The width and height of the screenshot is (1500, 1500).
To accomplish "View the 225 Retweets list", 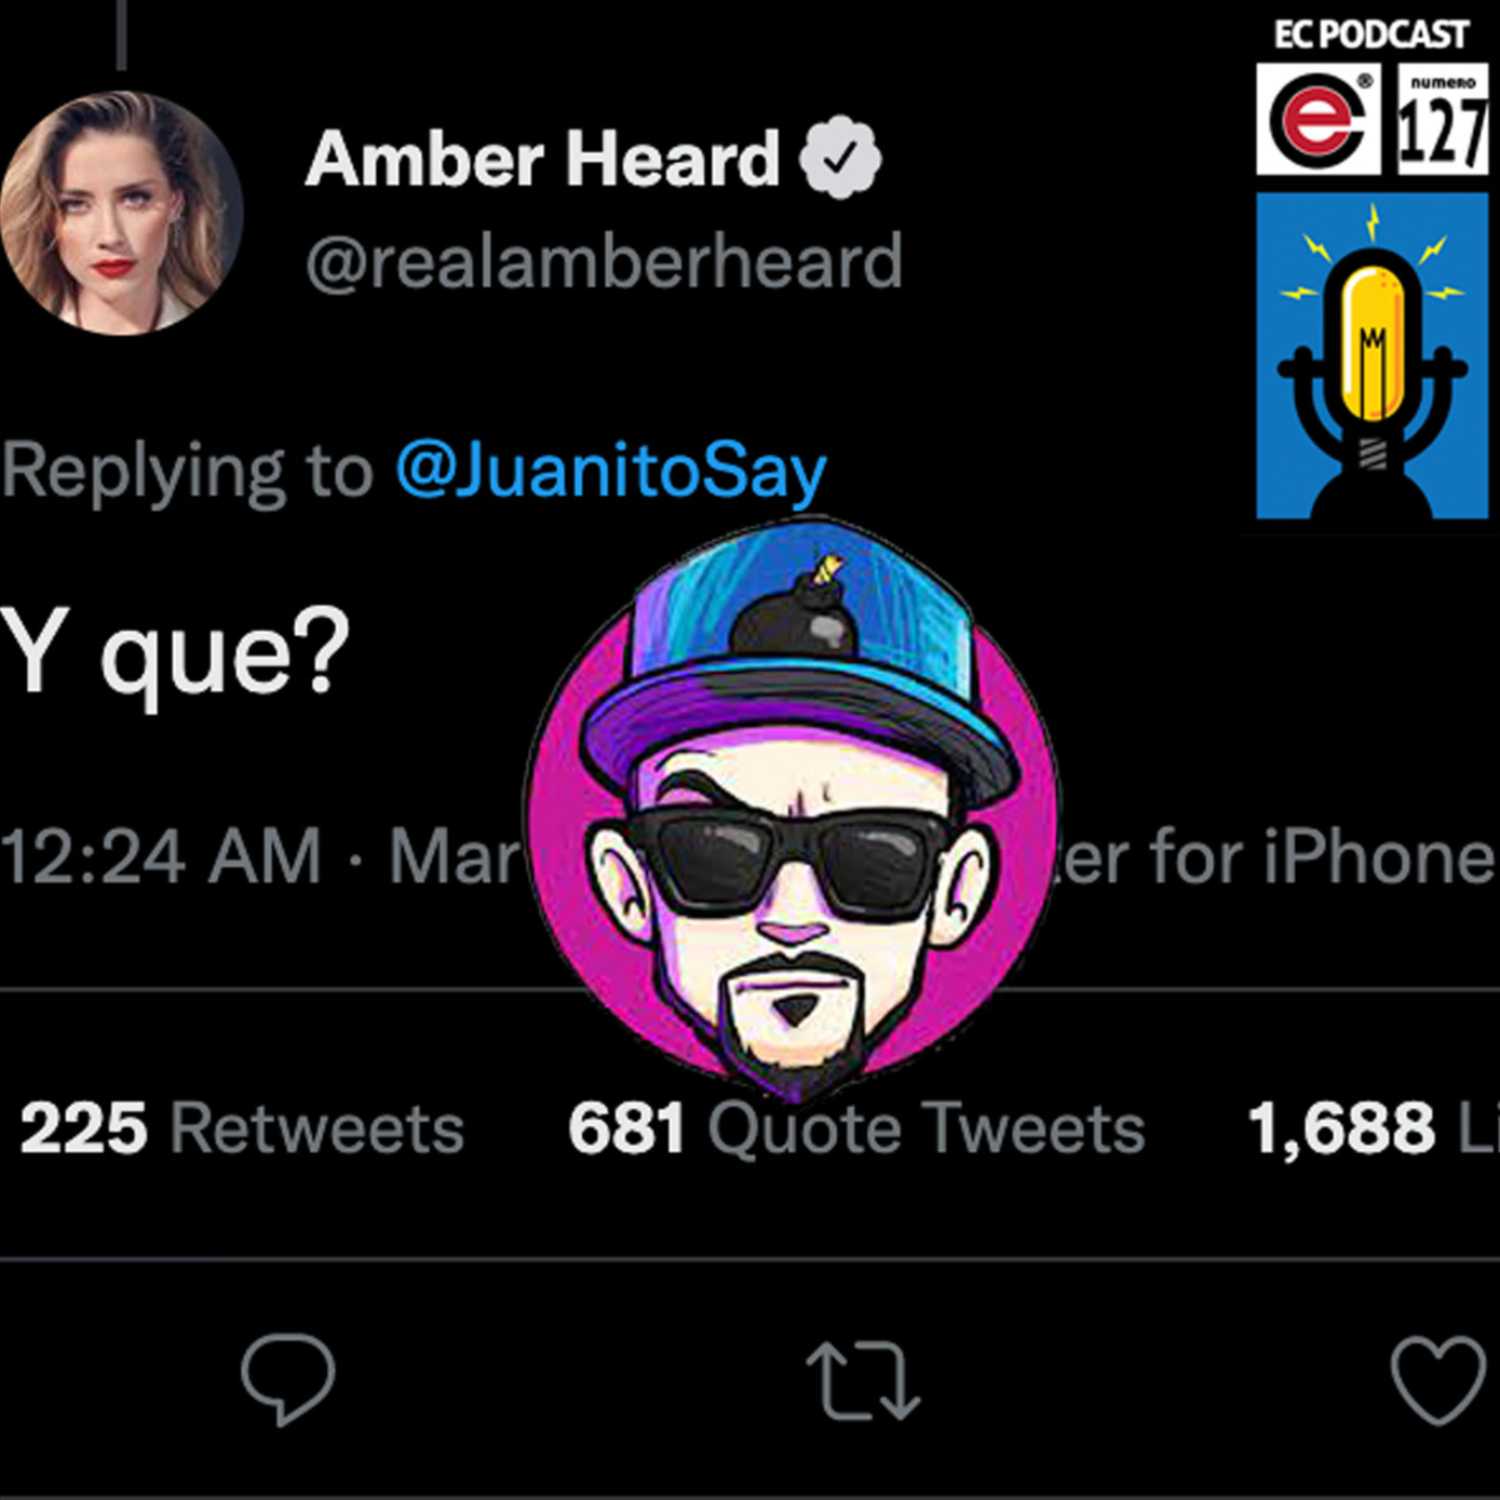I will tap(242, 1128).
